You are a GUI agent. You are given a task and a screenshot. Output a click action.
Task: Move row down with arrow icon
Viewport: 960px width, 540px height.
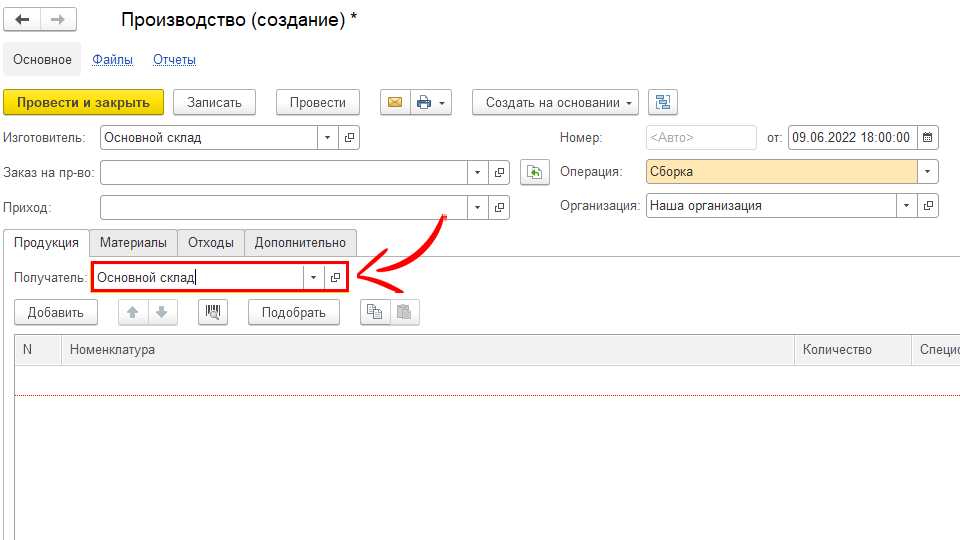(162, 312)
